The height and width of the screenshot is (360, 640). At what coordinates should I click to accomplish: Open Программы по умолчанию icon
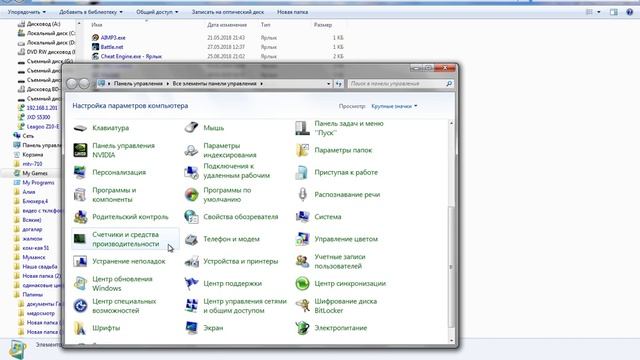click(191, 195)
